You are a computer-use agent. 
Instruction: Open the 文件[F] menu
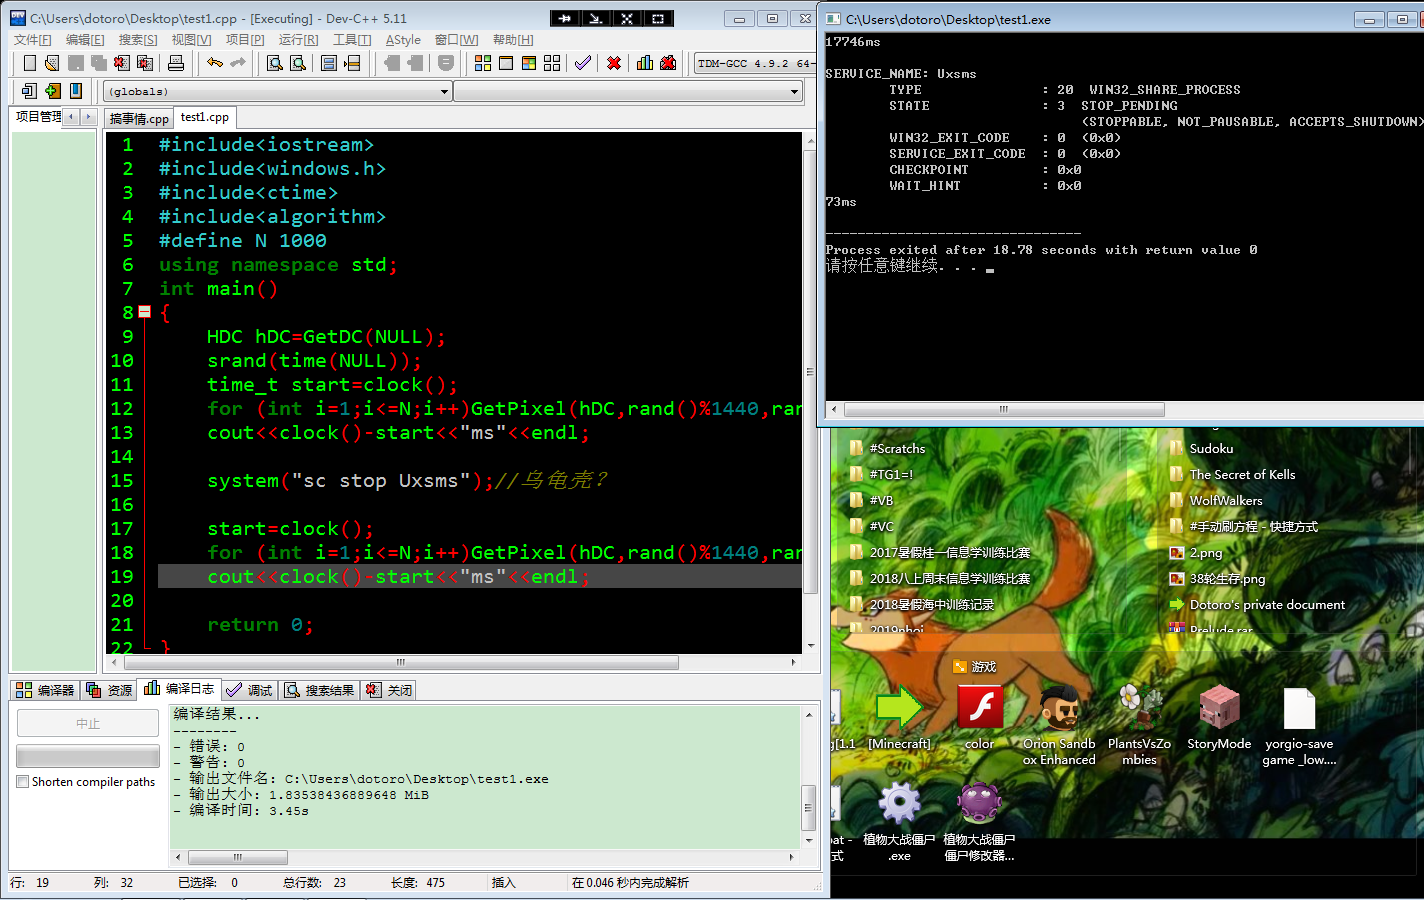click(x=32, y=40)
